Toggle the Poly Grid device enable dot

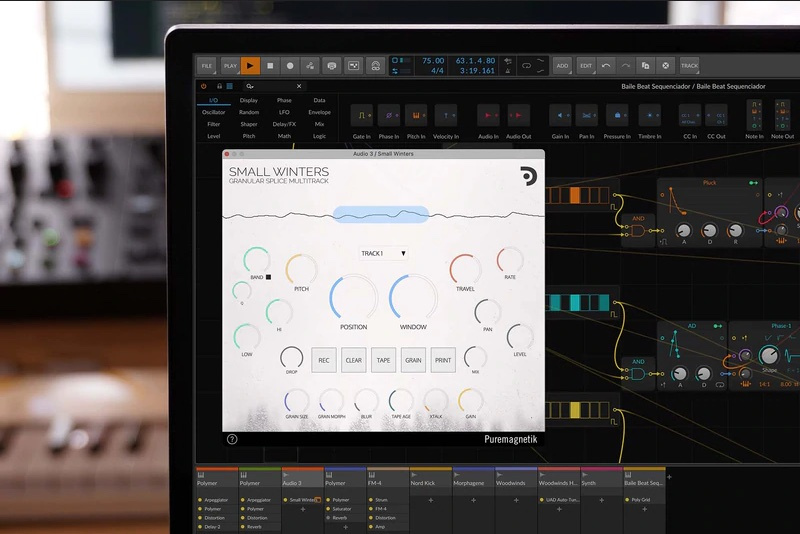pyautogui.click(x=628, y=500)
